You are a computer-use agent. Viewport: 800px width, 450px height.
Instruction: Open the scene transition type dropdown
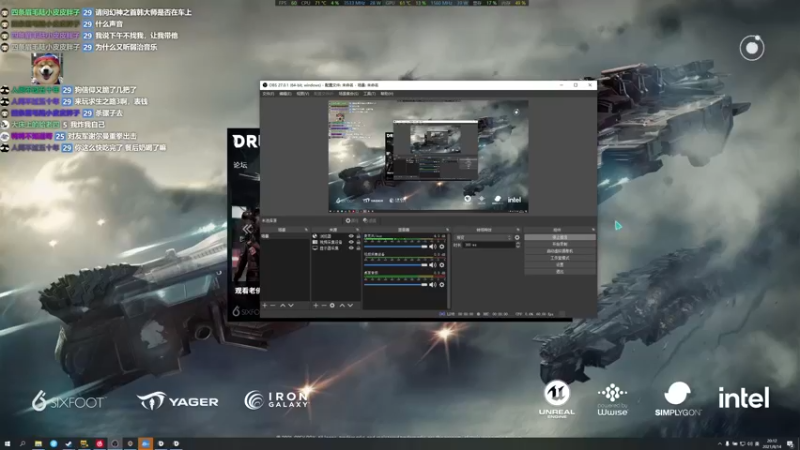pos(483,238)
